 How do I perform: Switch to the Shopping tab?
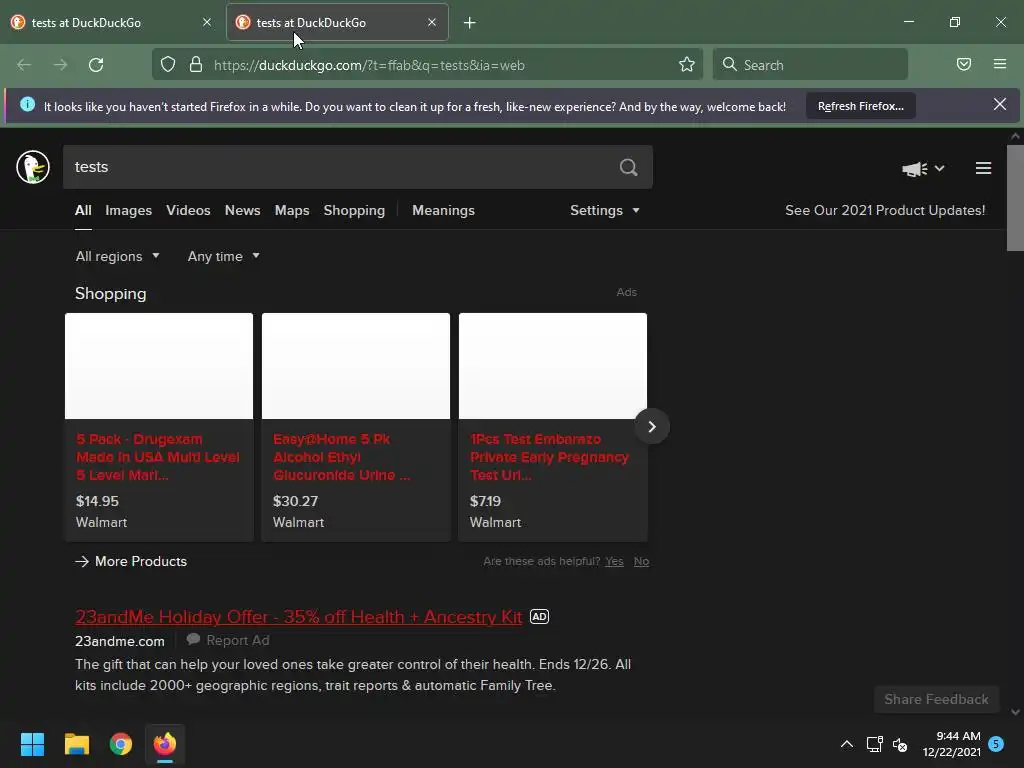coord(354,210)
